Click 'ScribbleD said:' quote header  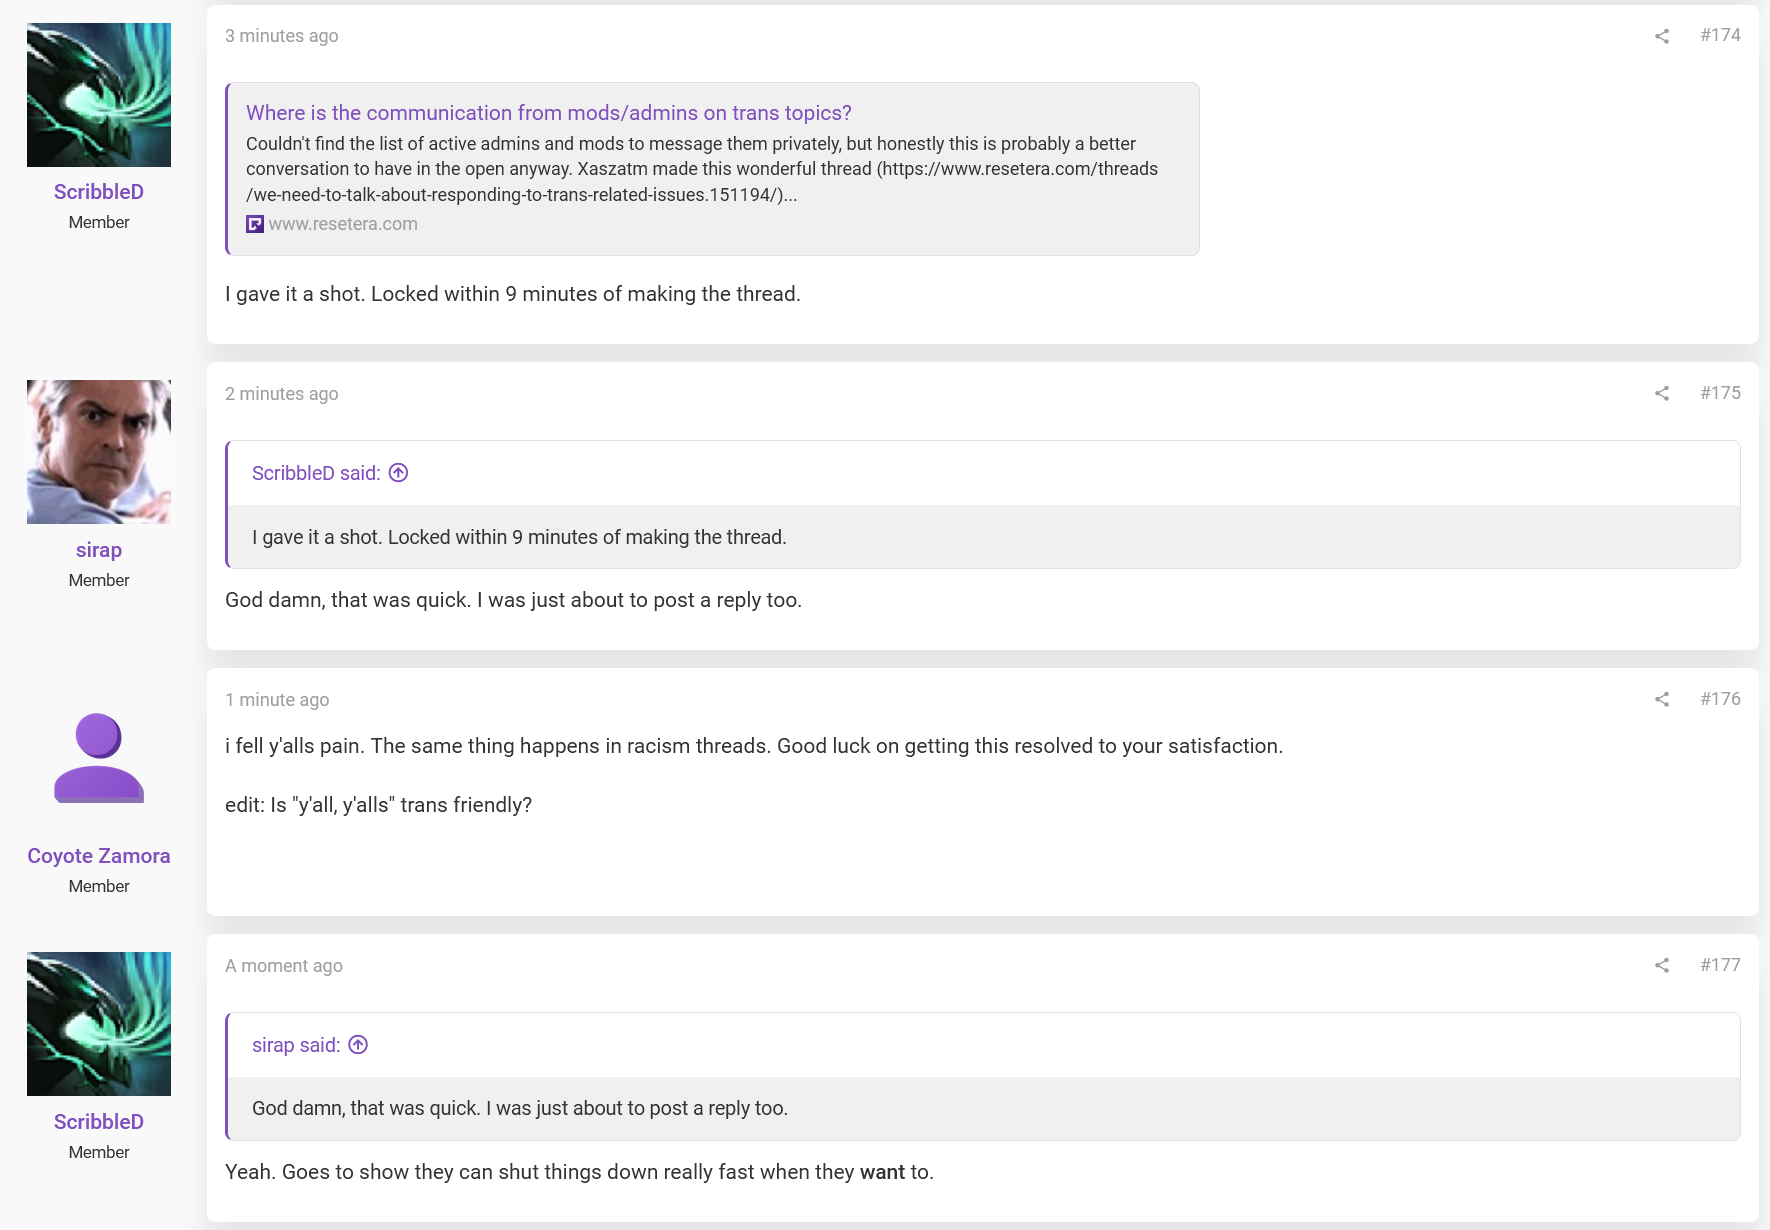click(316, 473)
